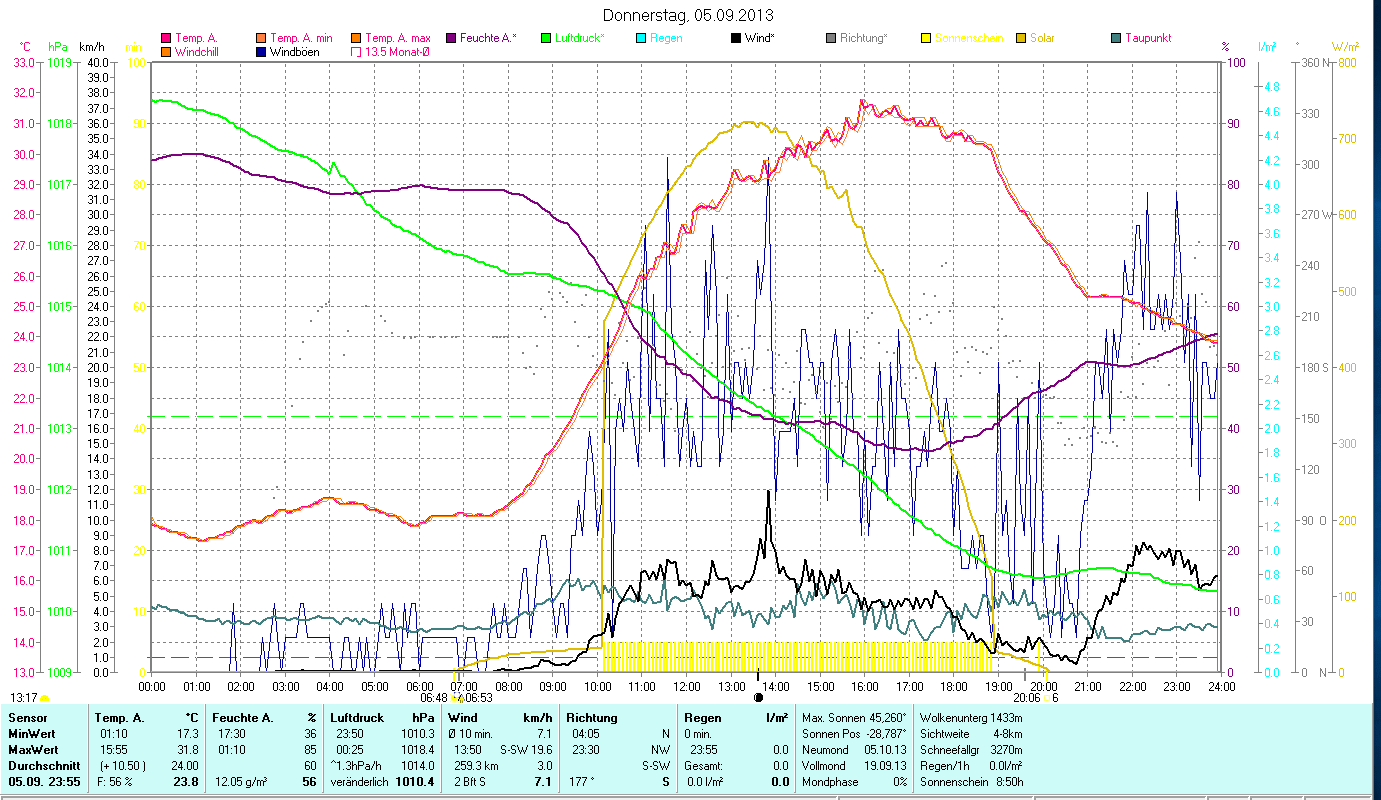
Task: Click the gray Richtung* legend swatch
Action: click(x=831, y=38)
